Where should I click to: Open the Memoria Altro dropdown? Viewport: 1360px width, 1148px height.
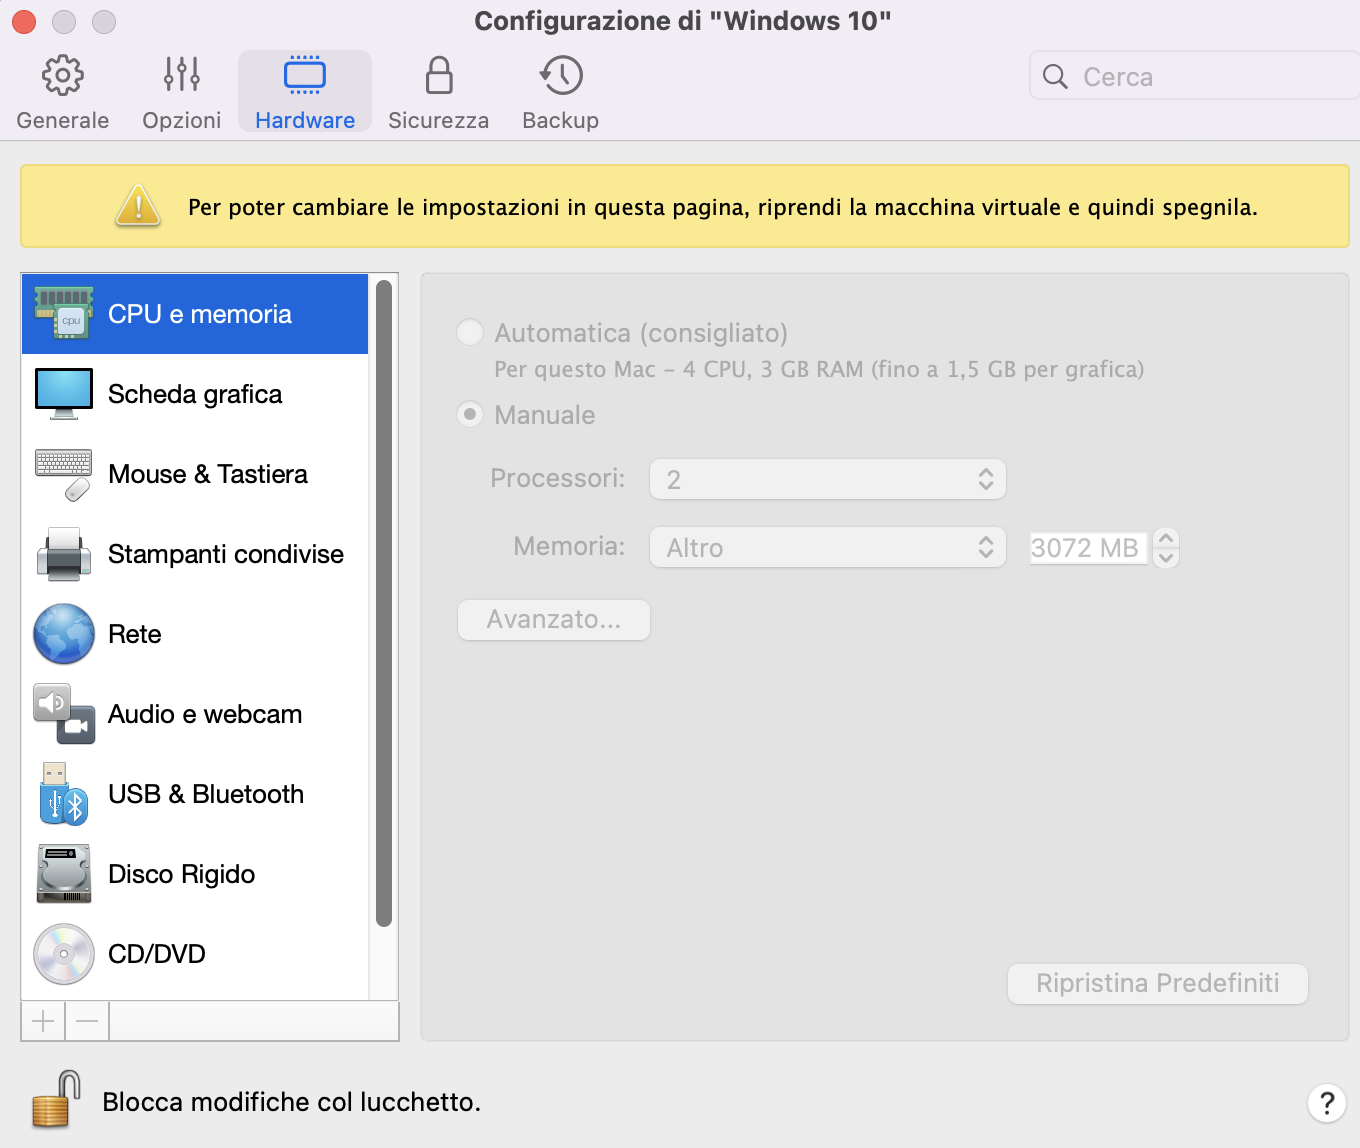click(828, 547)
